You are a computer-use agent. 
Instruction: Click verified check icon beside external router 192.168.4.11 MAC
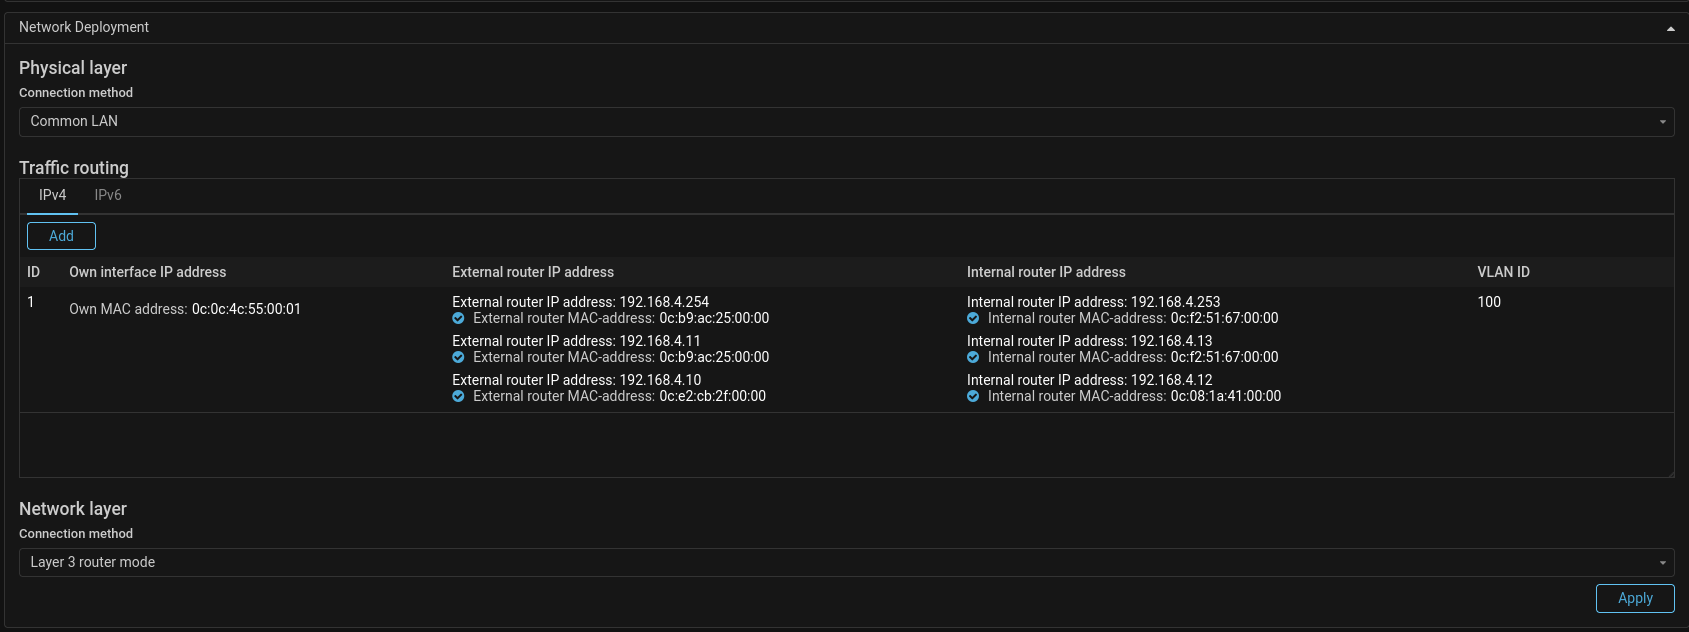pos(458,358)
